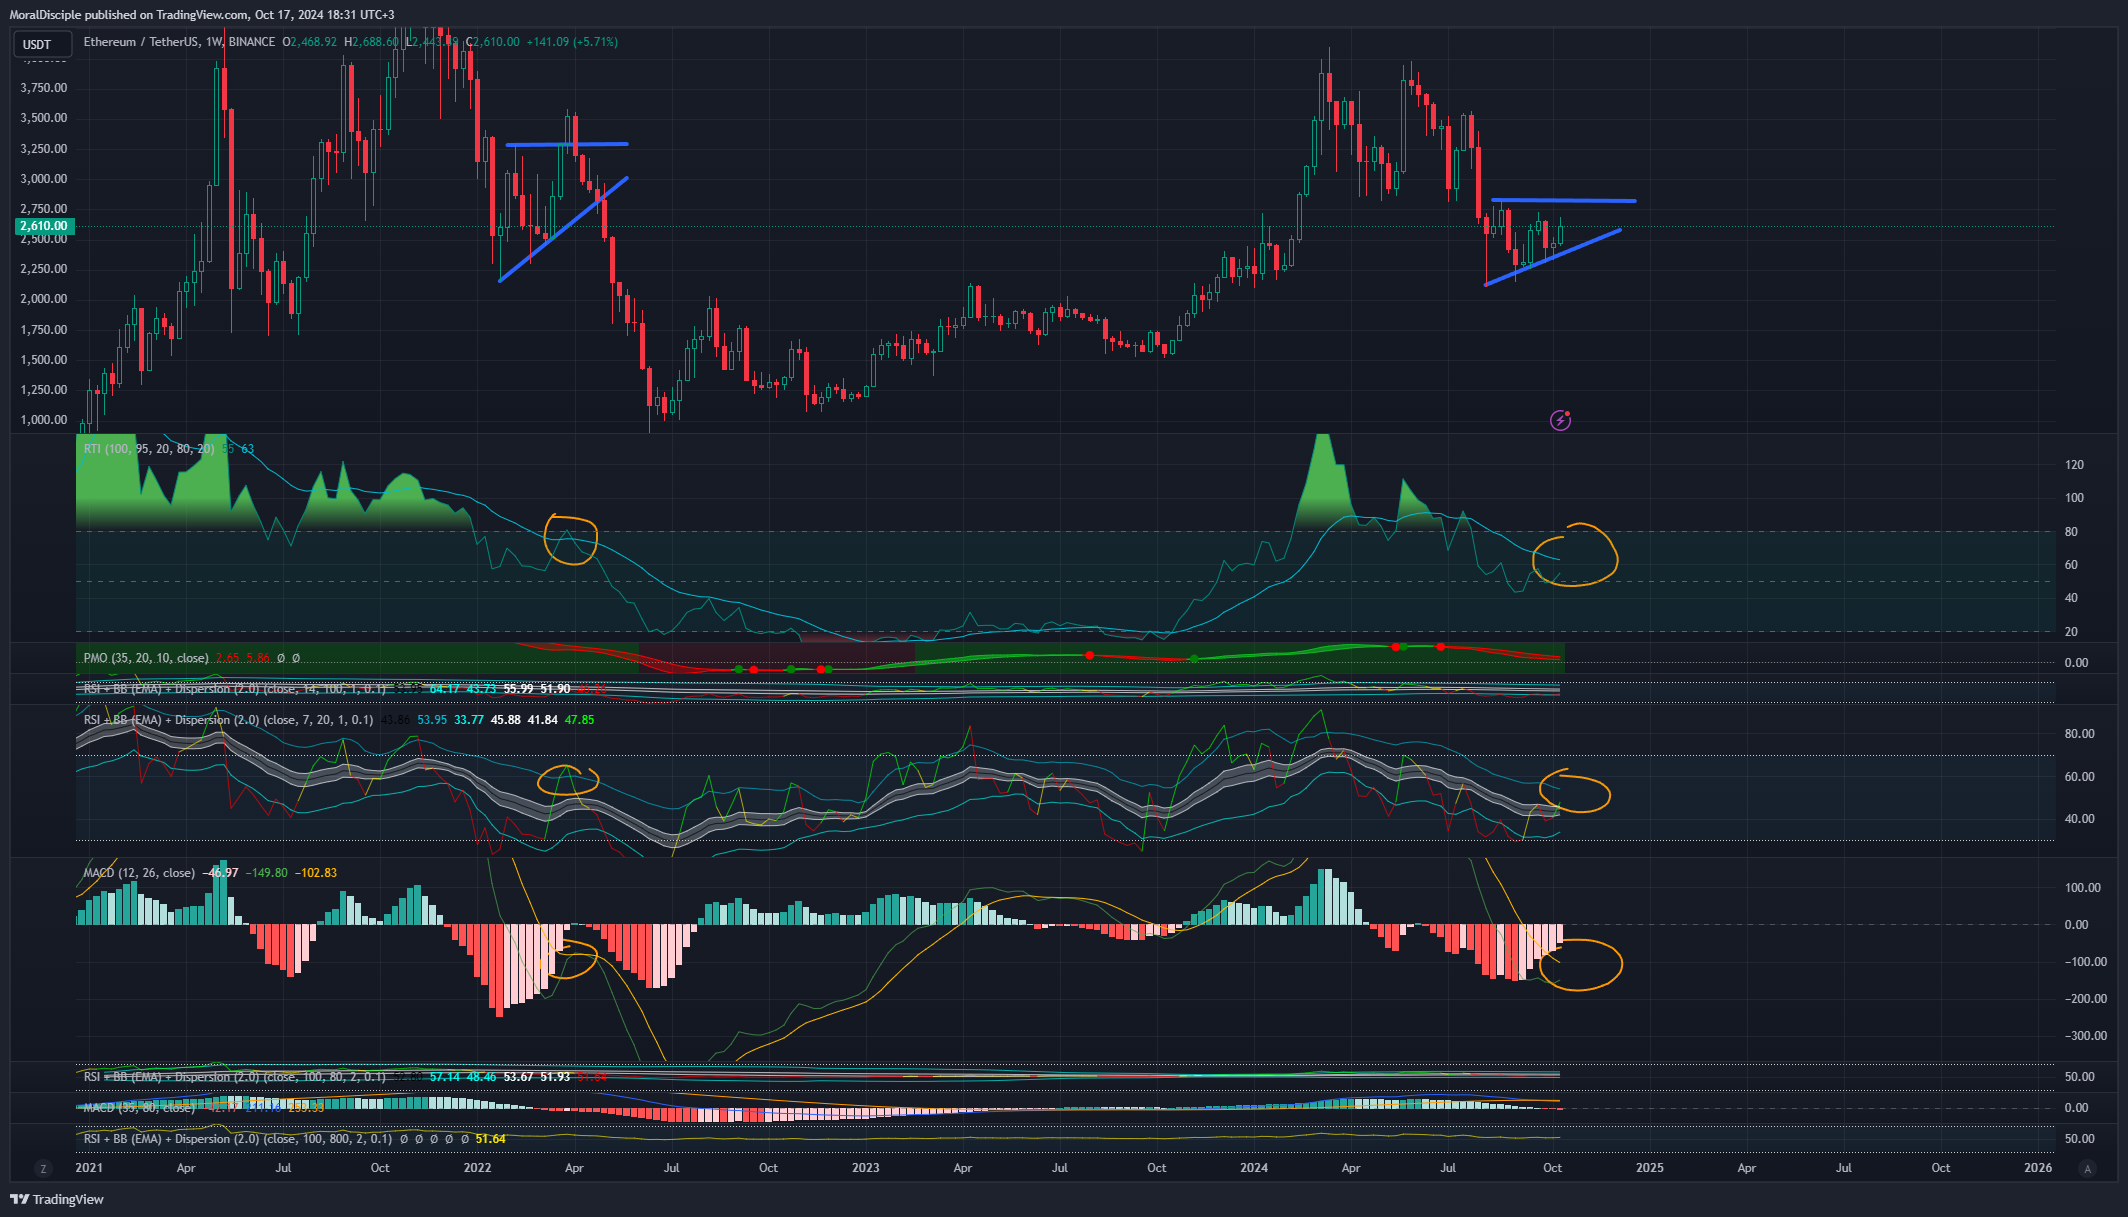Click the 3,000.00 price axis label

(x=44, y=179)
